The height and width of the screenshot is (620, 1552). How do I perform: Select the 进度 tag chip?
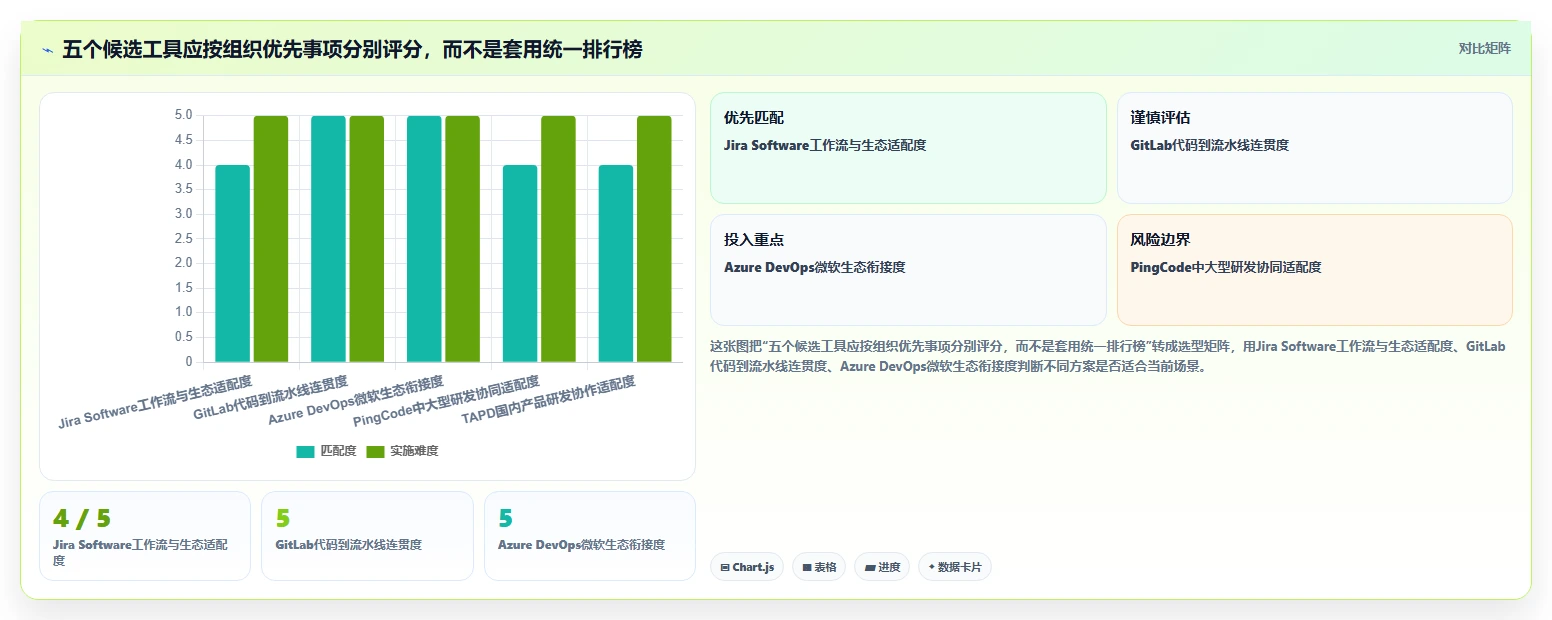(x=882, y=567)
